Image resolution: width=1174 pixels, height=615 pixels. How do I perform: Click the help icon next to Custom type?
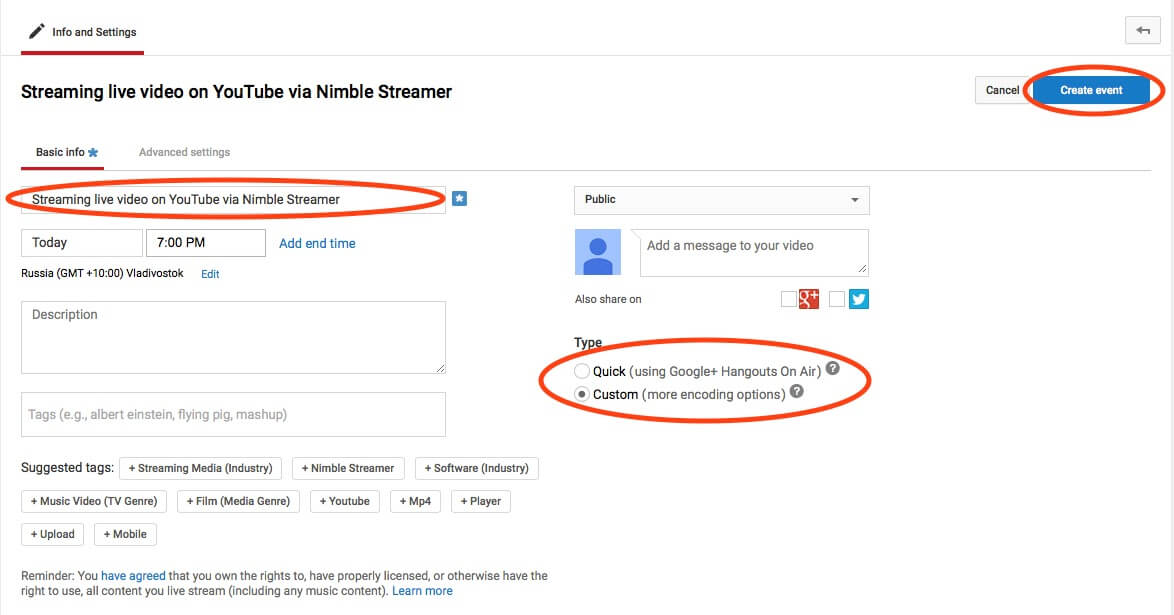click(x=797, y=391)
